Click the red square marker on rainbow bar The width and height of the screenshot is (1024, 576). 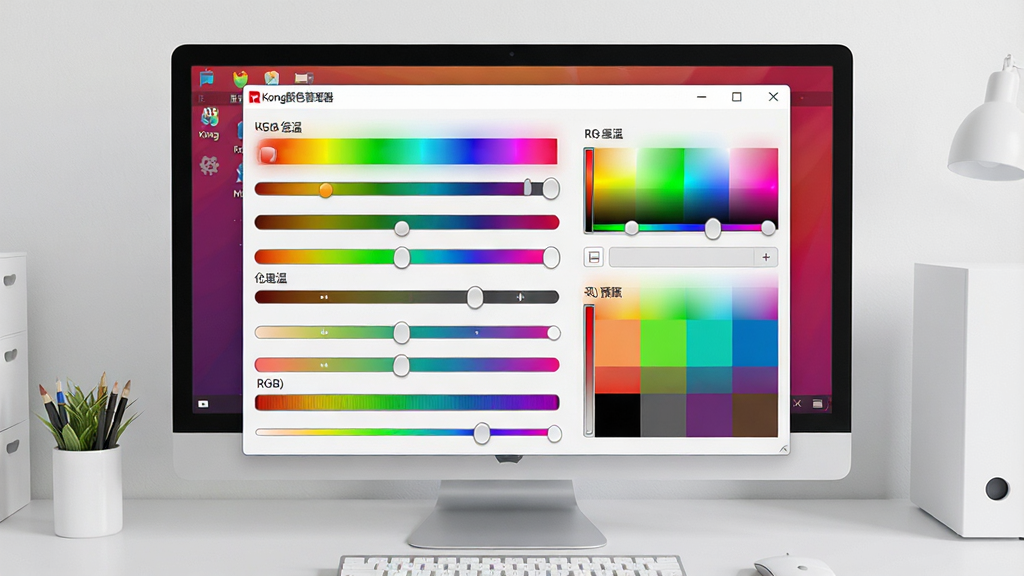[x=268, y=154]
